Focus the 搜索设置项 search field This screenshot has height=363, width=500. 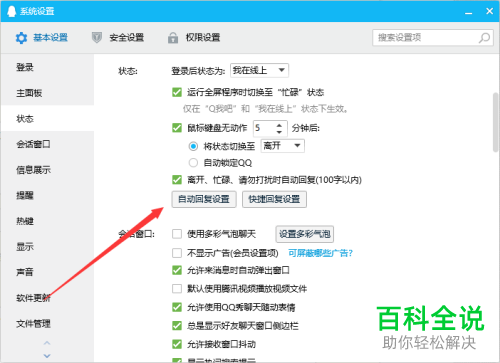click(x=433, y=38)
